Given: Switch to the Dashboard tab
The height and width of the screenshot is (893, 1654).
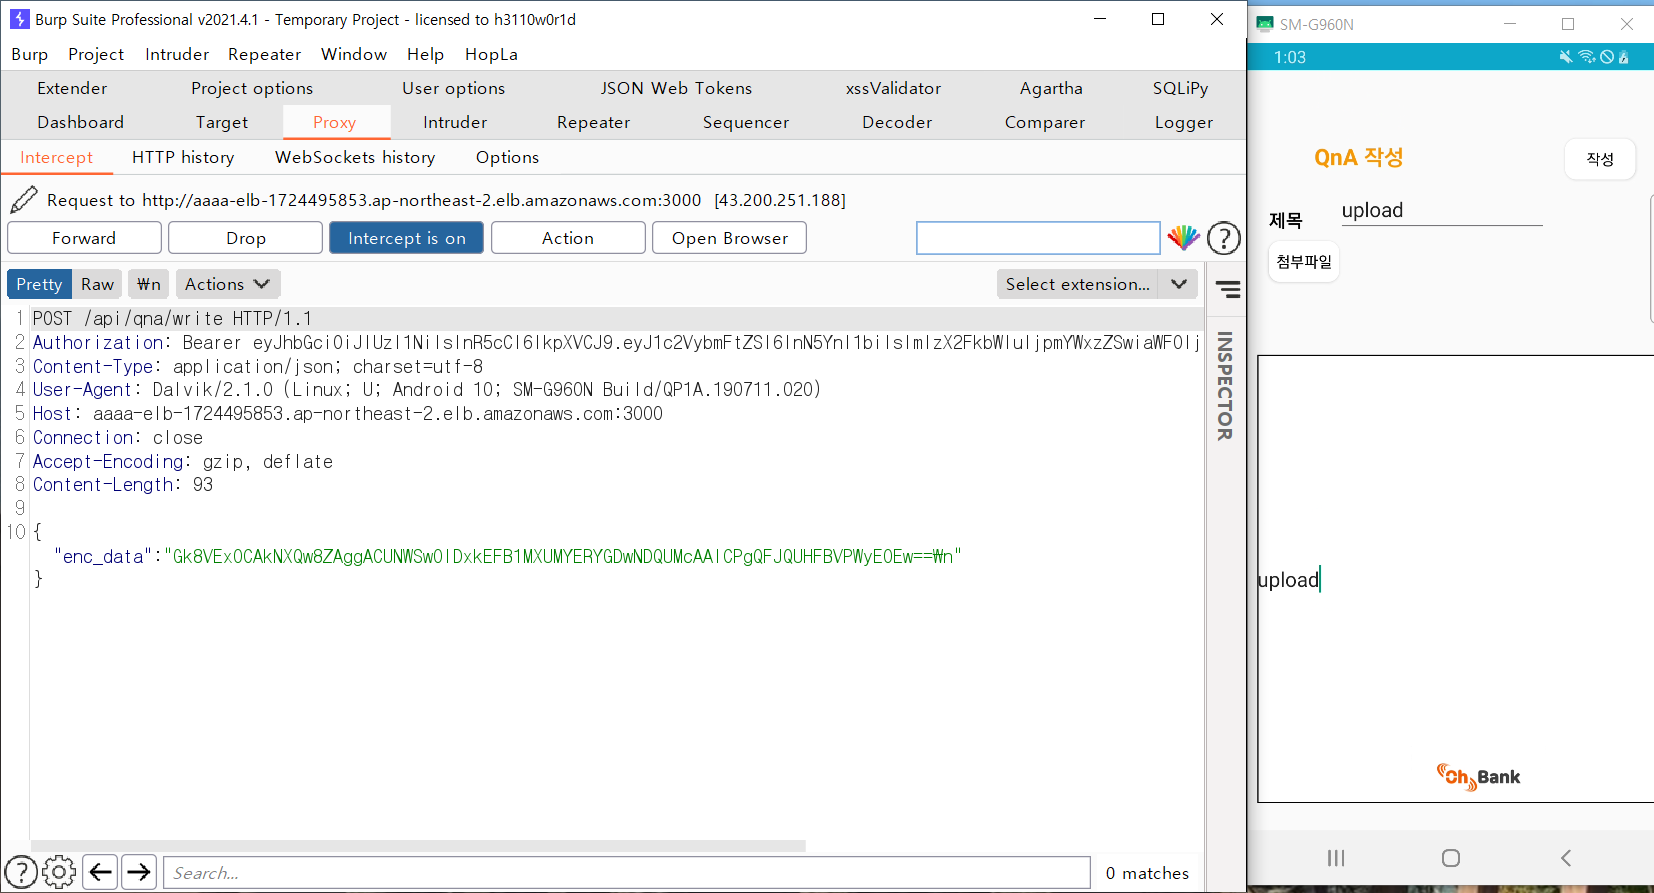Looking at the screenshot, I should pyautogui.click(x=80, y=122).
